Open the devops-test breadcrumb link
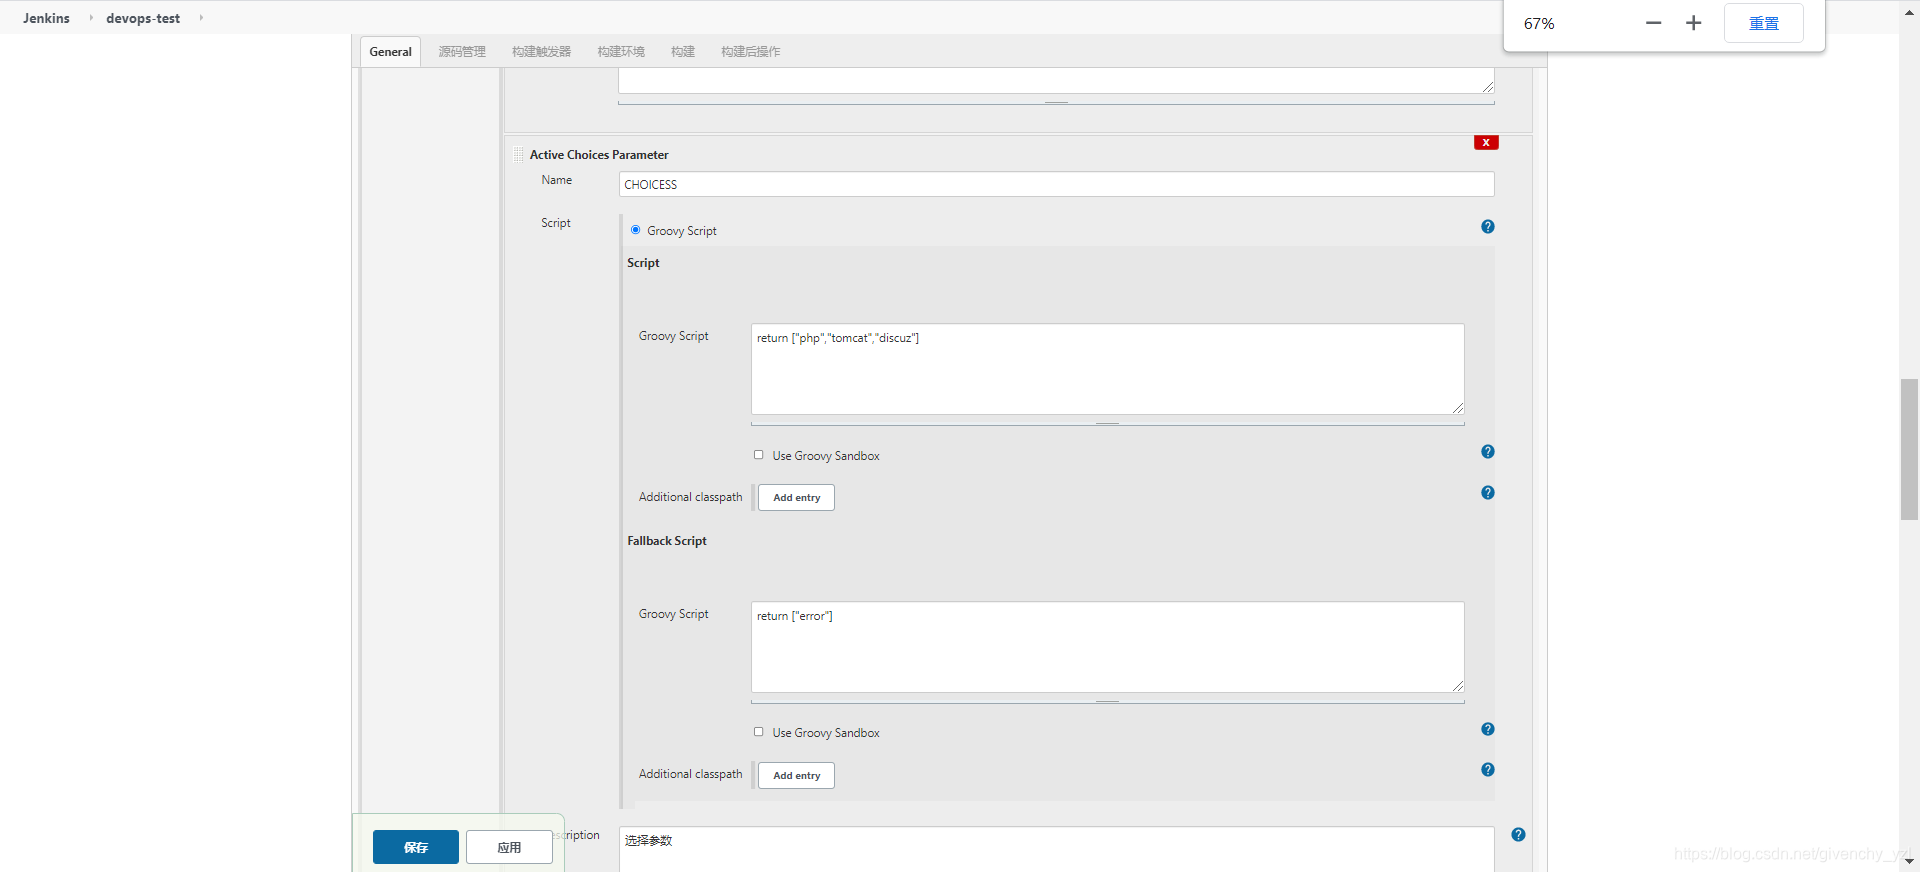This screenshot has height=872, width=1920. 143,18
